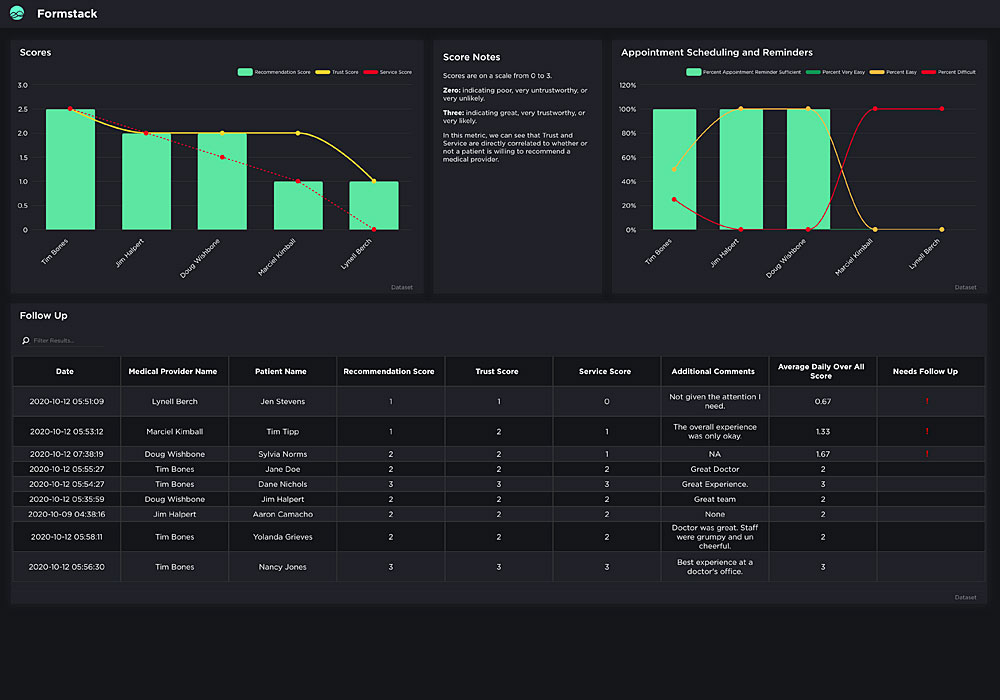Open the Dataset link under the Scores chart
Viewport: 1000px width, 700px height.
pos(402,287)
